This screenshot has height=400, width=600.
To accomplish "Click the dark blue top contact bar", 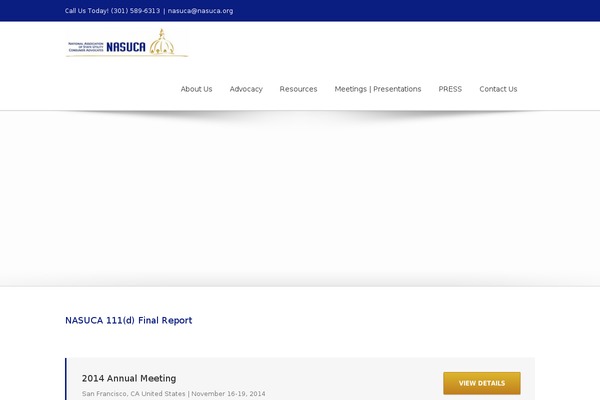I will [400, 11].
